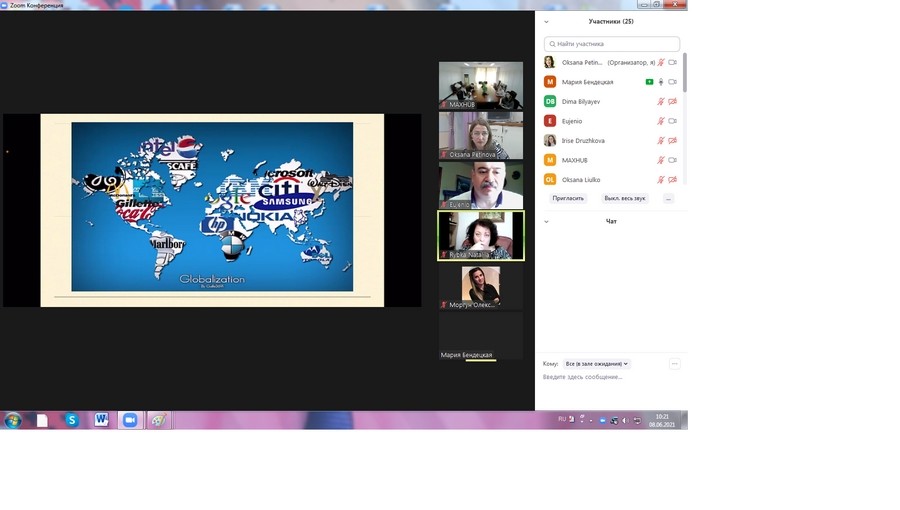Screen dimensions: 900x510
Task: Click the E avatar for Eujenio
Action: (x=550, y=121)
